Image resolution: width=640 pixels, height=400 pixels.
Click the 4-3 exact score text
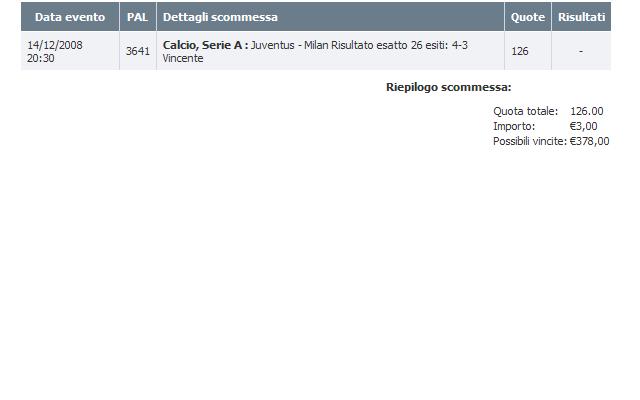pos(460,45)
